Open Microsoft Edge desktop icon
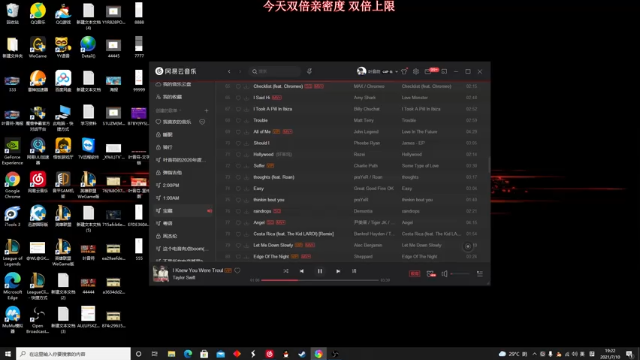 (12, 286)
